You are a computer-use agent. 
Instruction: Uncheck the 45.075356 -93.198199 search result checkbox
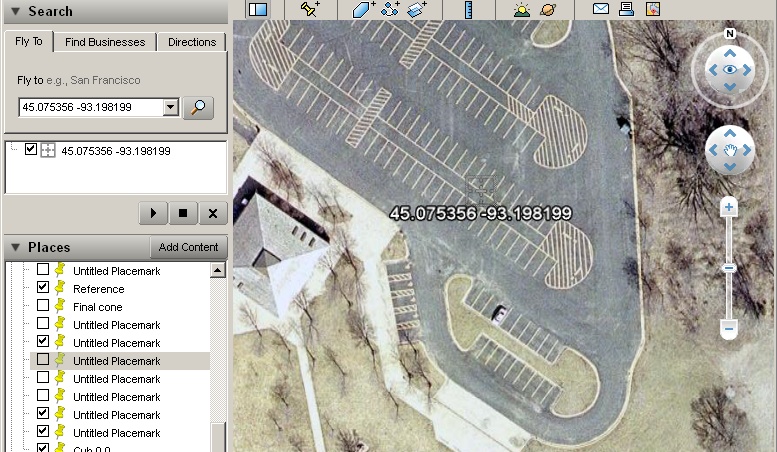(31, 150)
